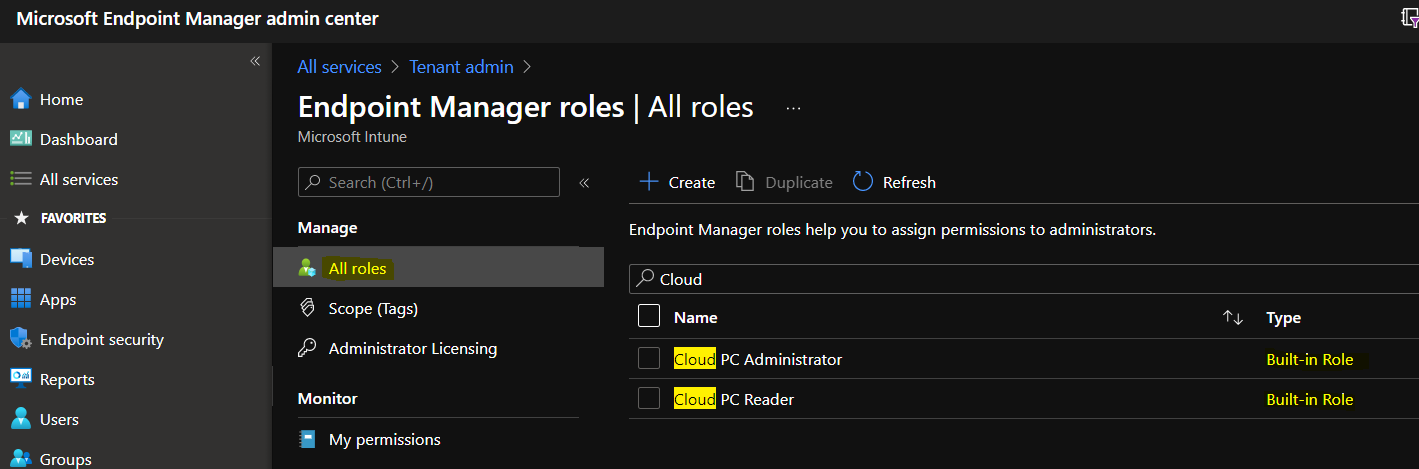Viewport: 1419px width, 469px height.
Task: Open the Reports icon
Action: [x=21, y=379]
